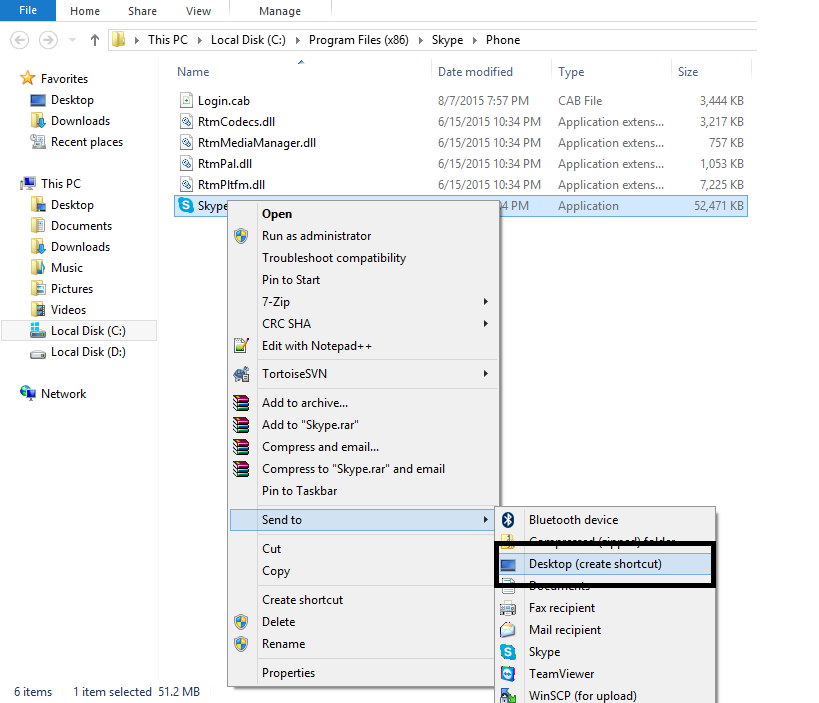Viewport: 819px width, 703px height.
Task: Open the Manage ribbon tab
Action: 280,11
